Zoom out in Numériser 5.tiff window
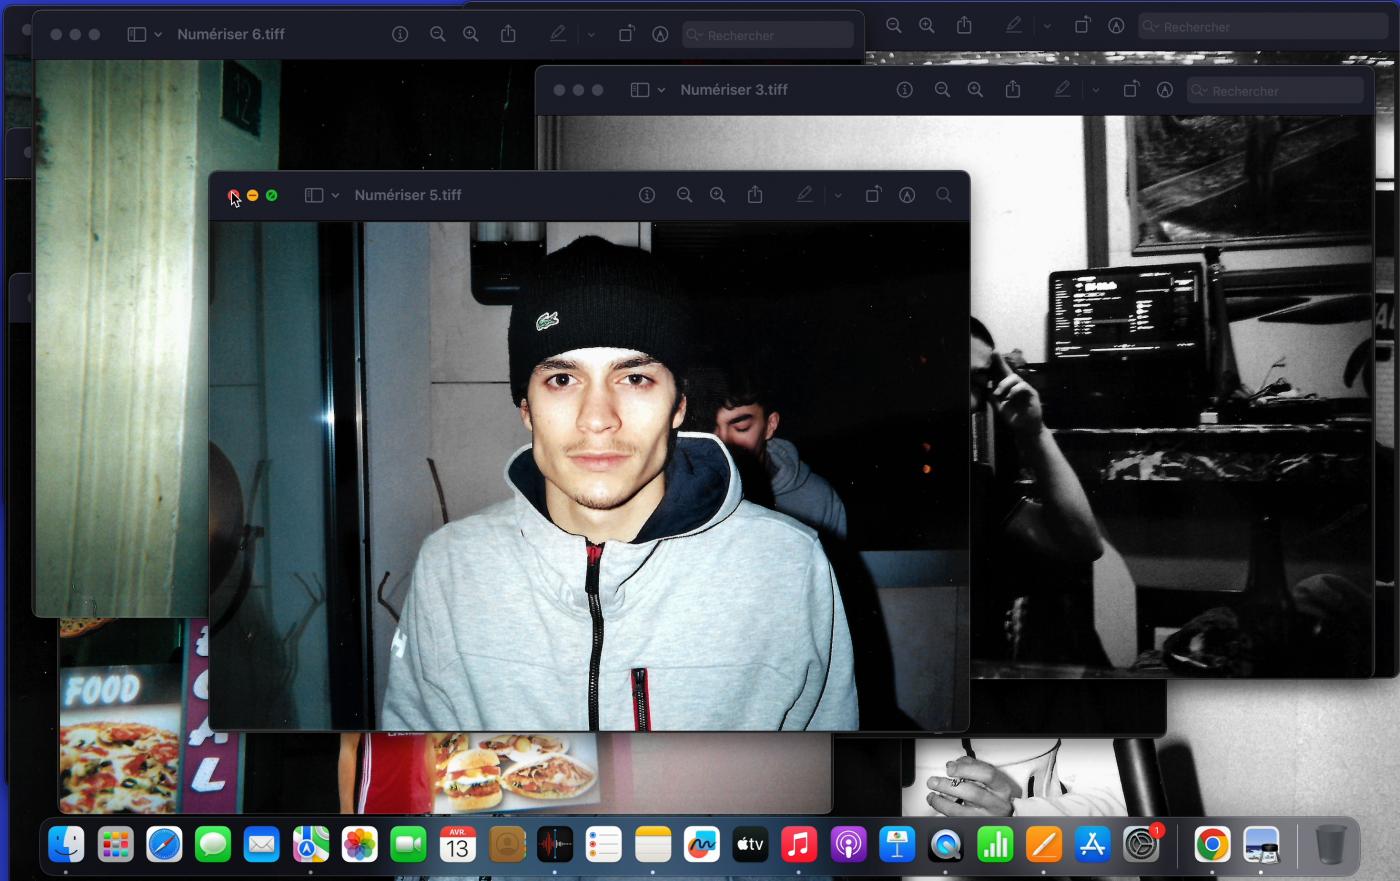 [x=684, y=195]
